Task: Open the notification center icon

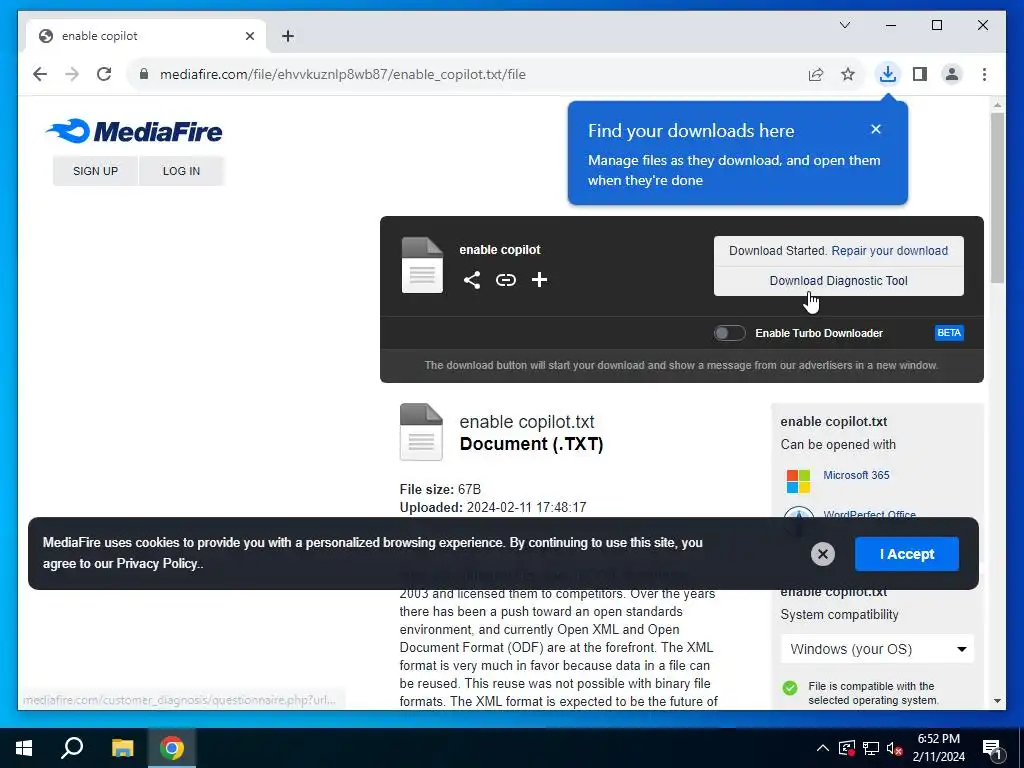Action: (992, 749)
